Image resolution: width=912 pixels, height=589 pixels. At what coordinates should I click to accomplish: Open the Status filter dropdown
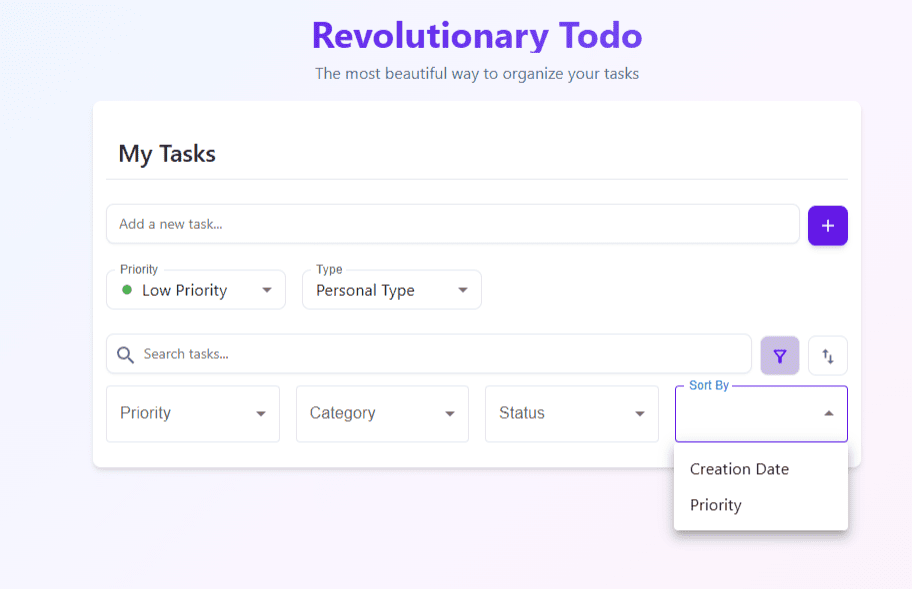(x=572, y=413)
